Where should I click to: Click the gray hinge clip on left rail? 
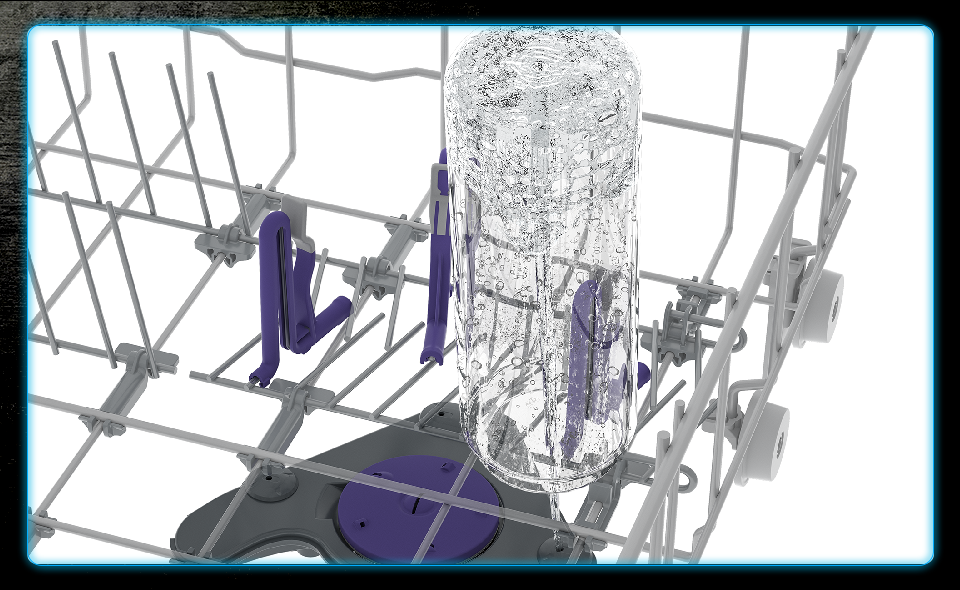pos(137,357)
